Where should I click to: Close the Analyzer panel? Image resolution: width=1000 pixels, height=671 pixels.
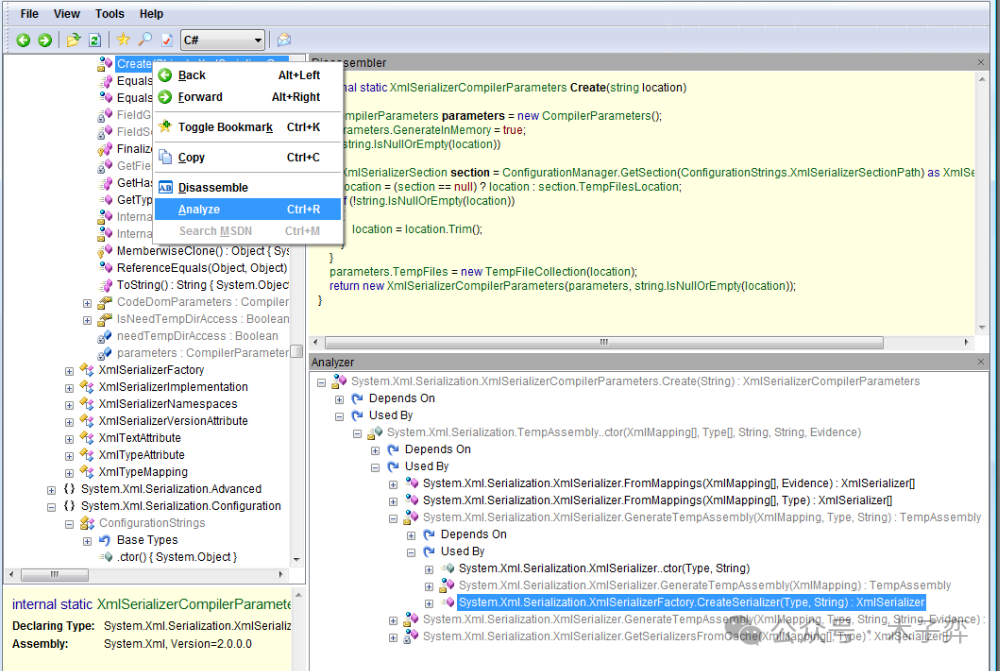[x=980, y=362]
